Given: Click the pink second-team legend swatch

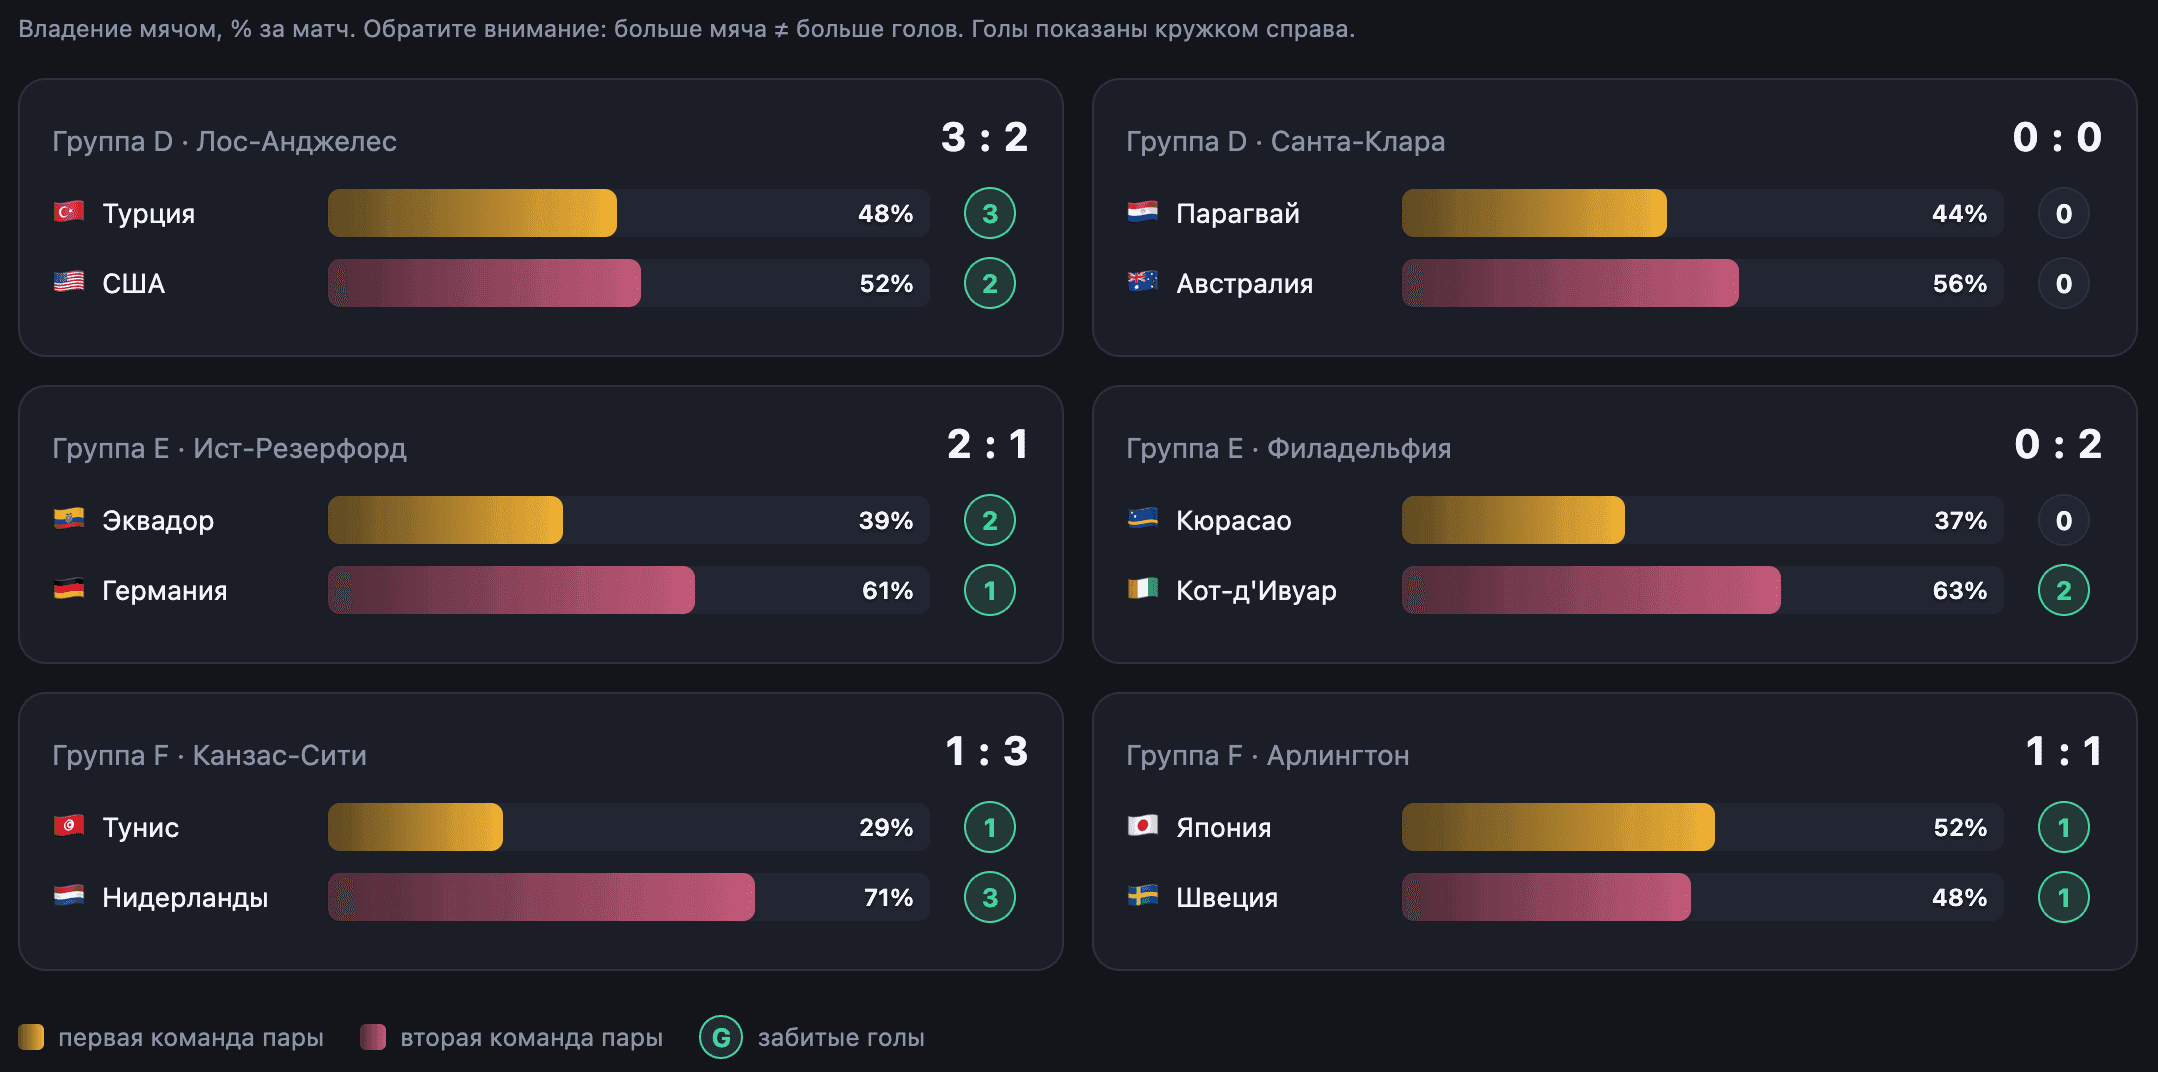Looking at the screenshot, I should [x=373, y=1037].
